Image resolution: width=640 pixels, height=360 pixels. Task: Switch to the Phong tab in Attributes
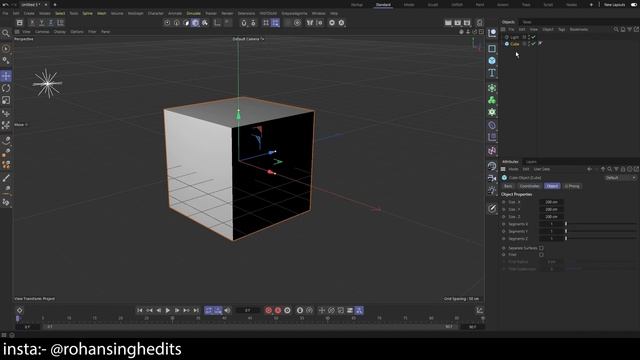point(572,186)
